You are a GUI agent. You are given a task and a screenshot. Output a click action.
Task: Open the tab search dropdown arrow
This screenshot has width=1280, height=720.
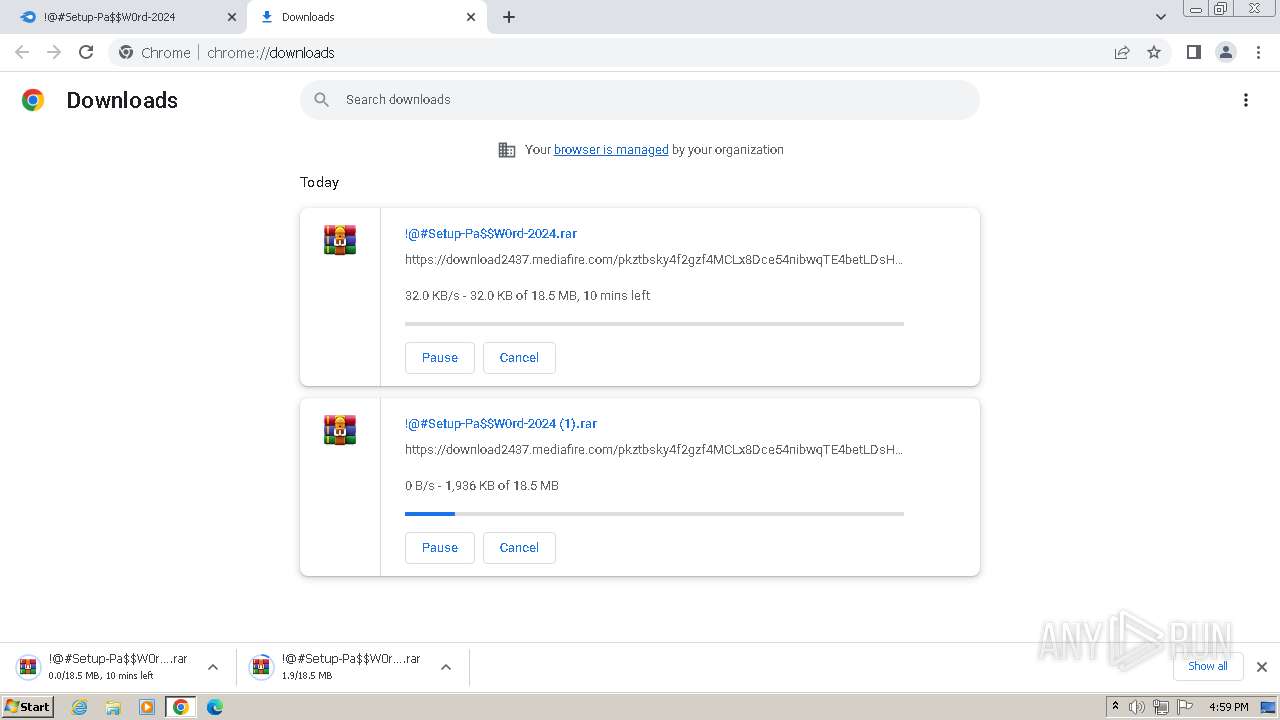click(x=1160, y=17)
